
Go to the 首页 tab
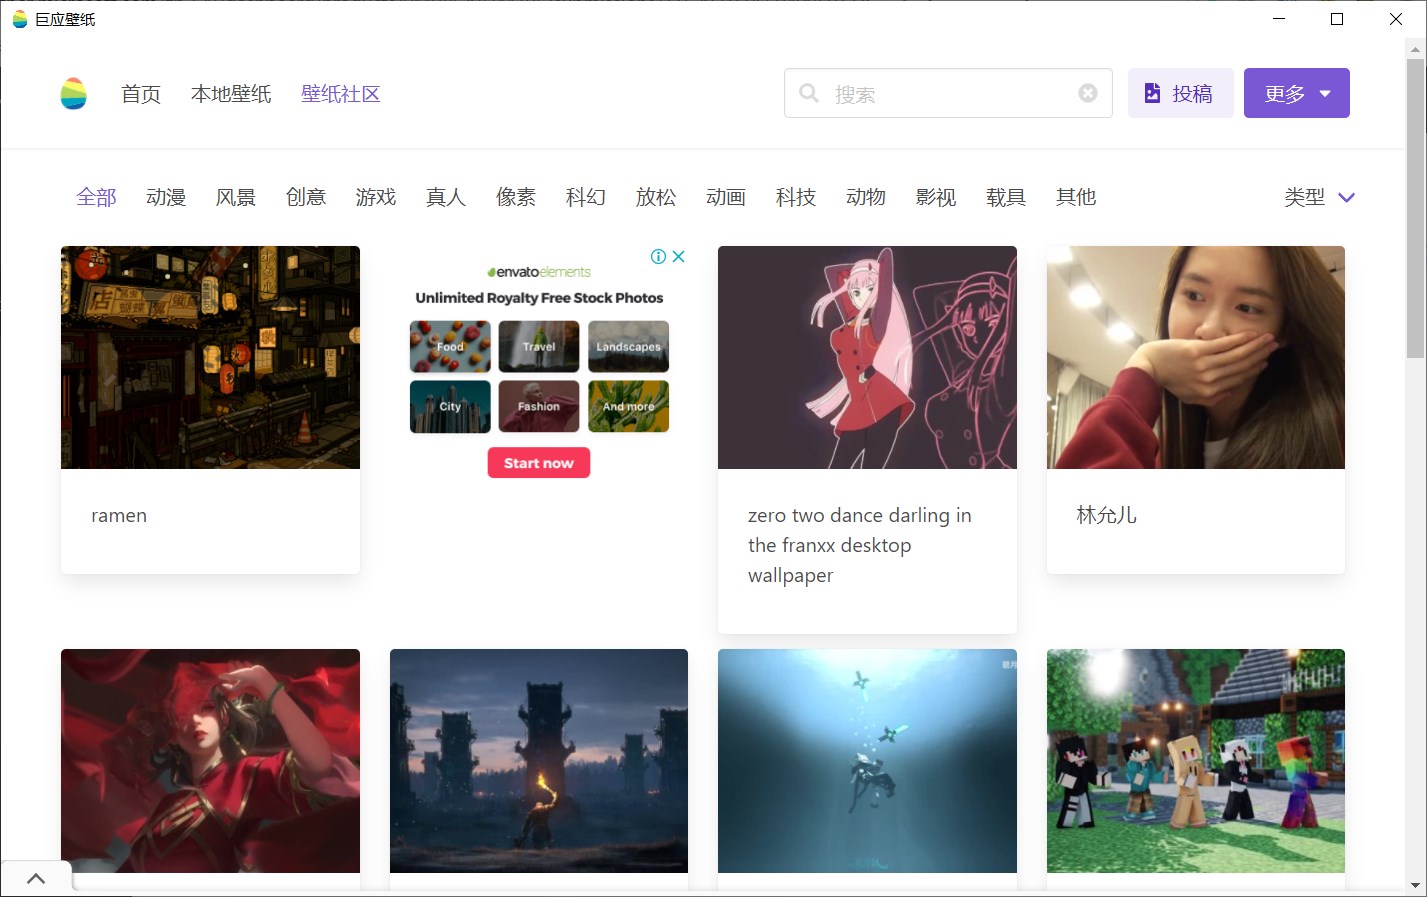click(x=141, y=94)
